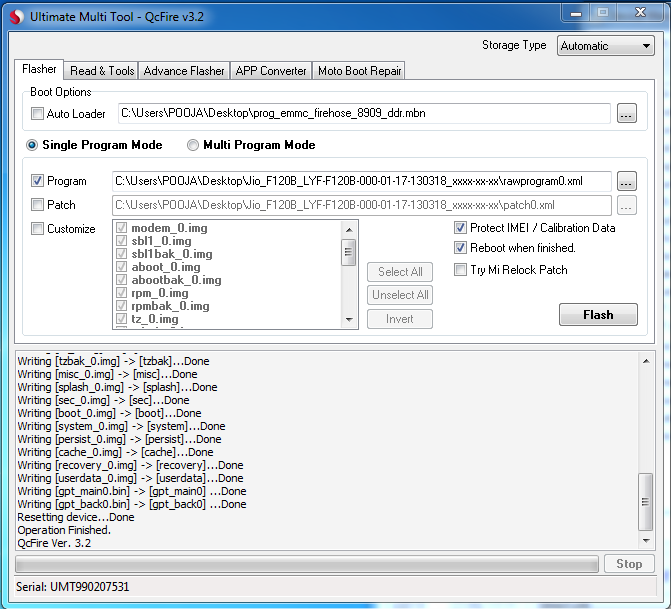This screenshot has height=609, width=671.
Task: Click the 'Resetting device…Done' log line
Action: click(x=76, y=517)
